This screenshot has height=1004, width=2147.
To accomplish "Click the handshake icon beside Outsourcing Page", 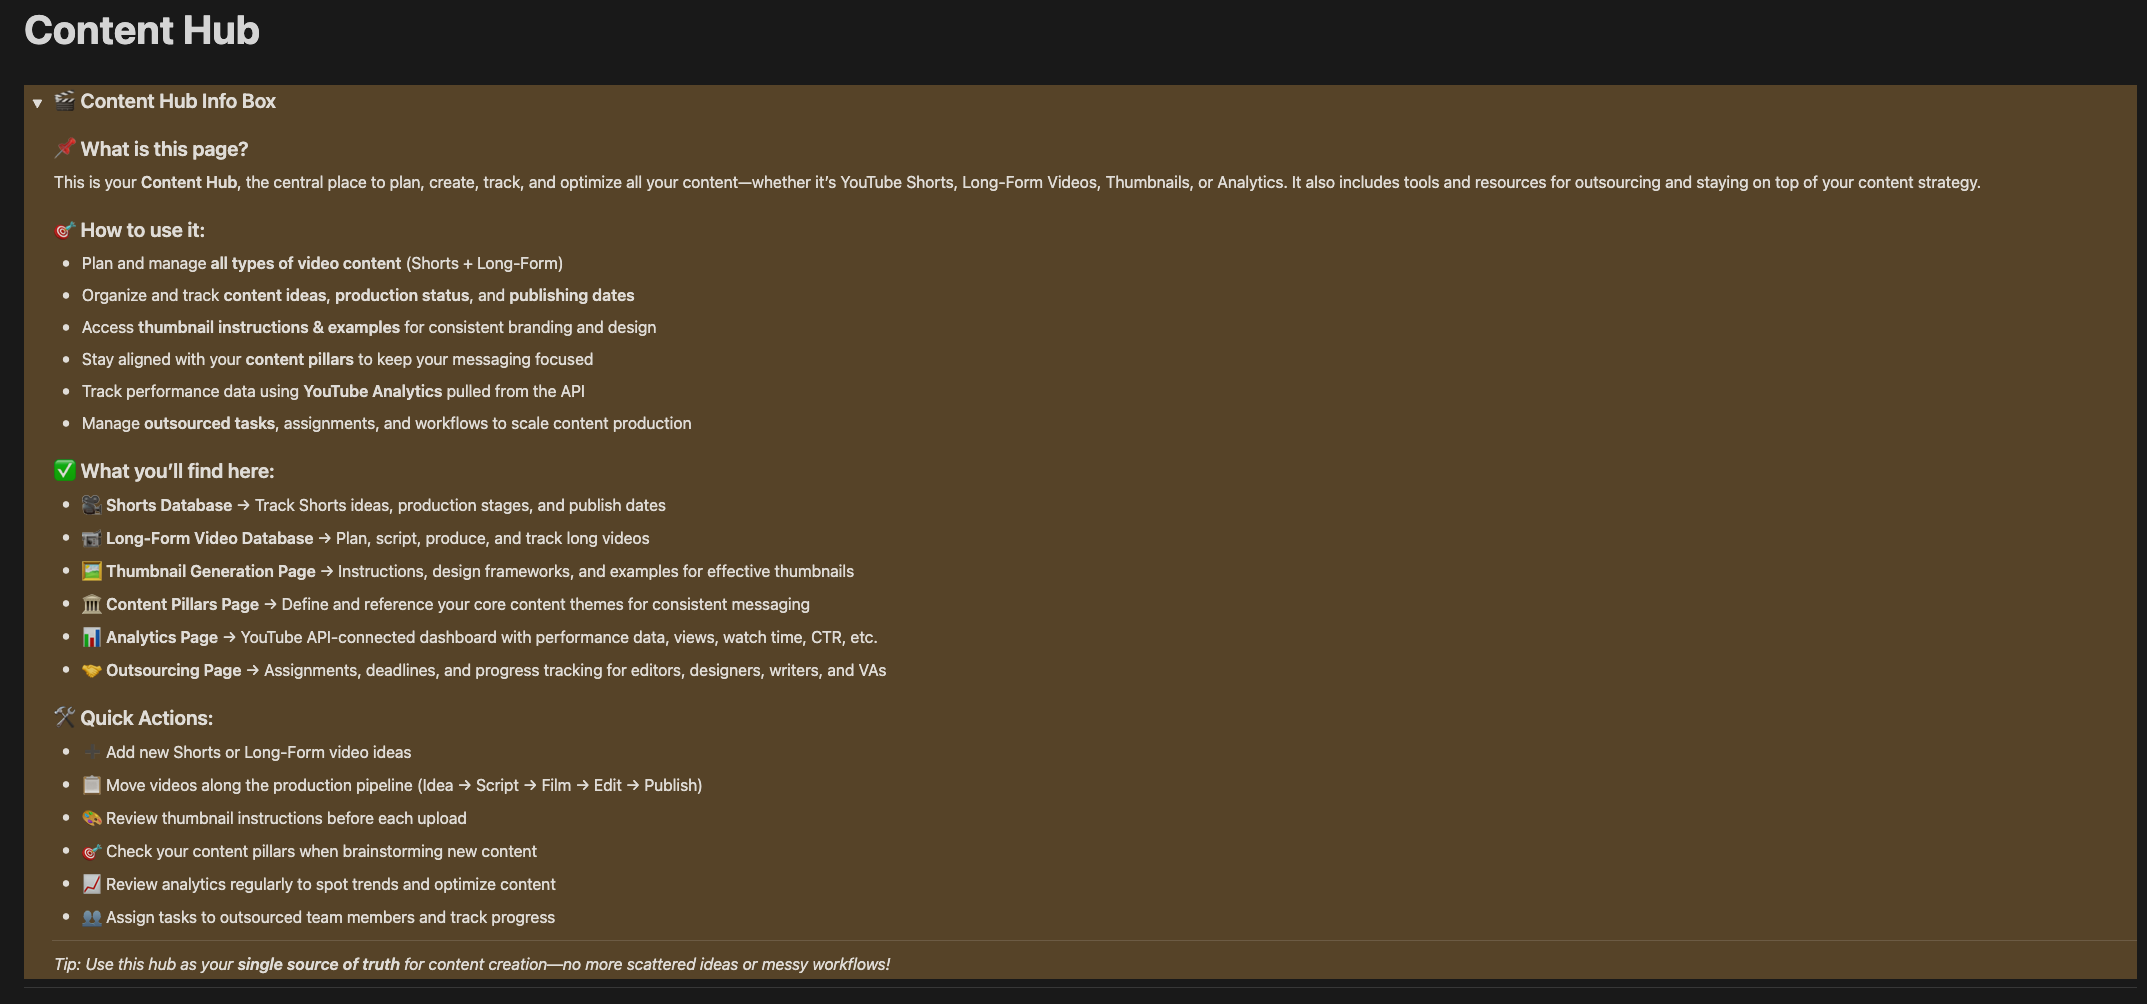I will coord(92,670).
